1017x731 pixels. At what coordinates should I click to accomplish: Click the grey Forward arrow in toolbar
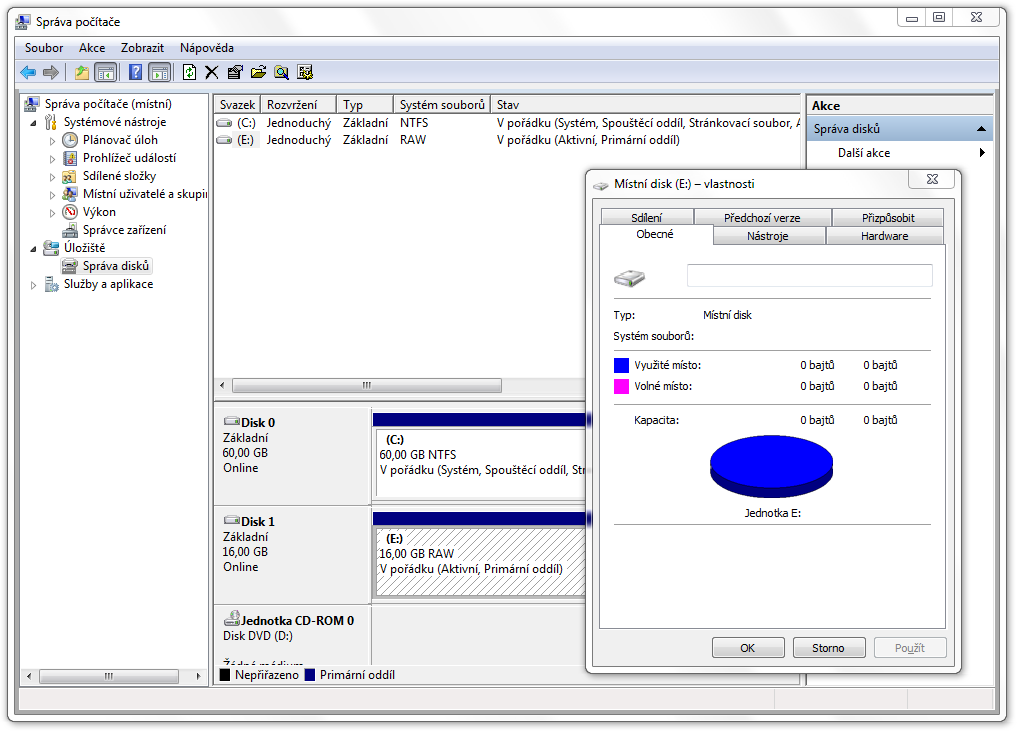51,72
